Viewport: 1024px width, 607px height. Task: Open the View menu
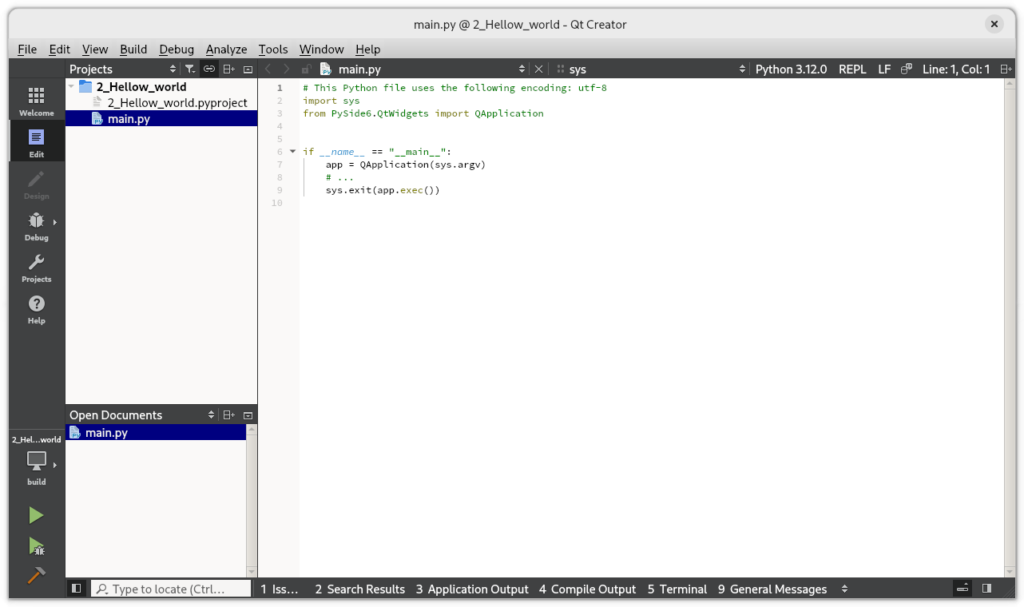[x=95, y=49]
